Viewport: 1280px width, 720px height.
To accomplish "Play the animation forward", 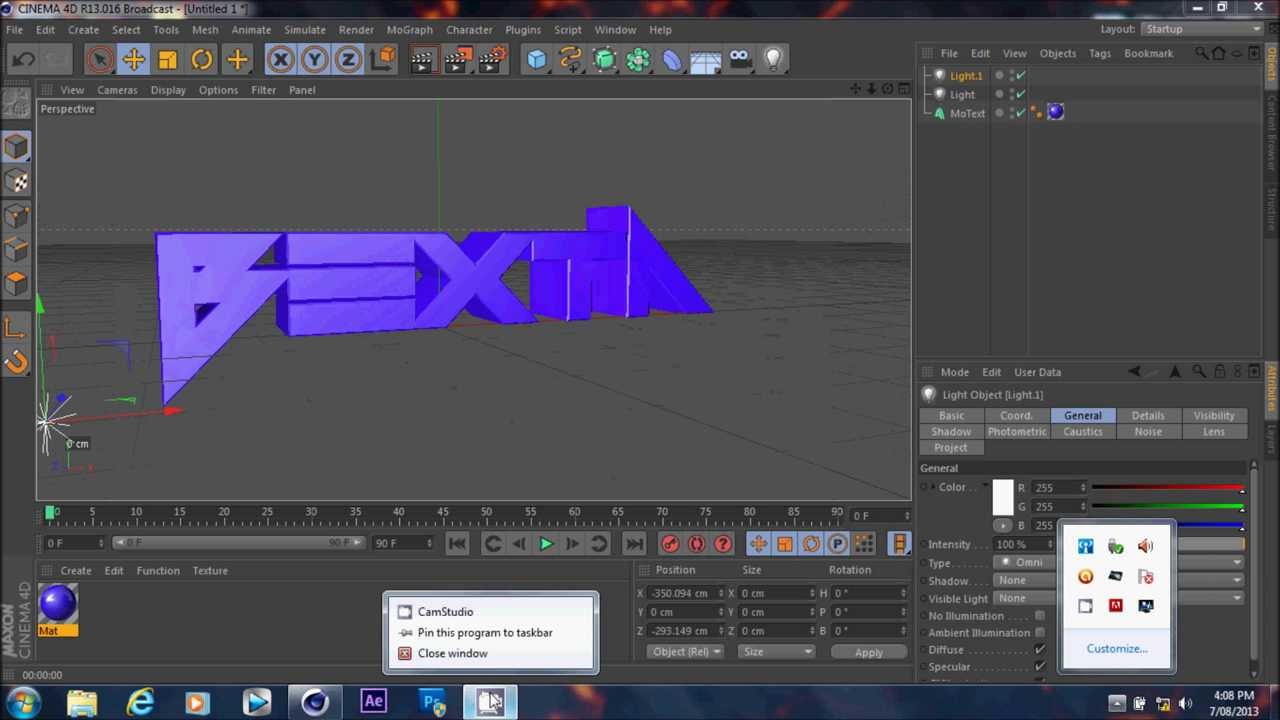I will (546, 544).
